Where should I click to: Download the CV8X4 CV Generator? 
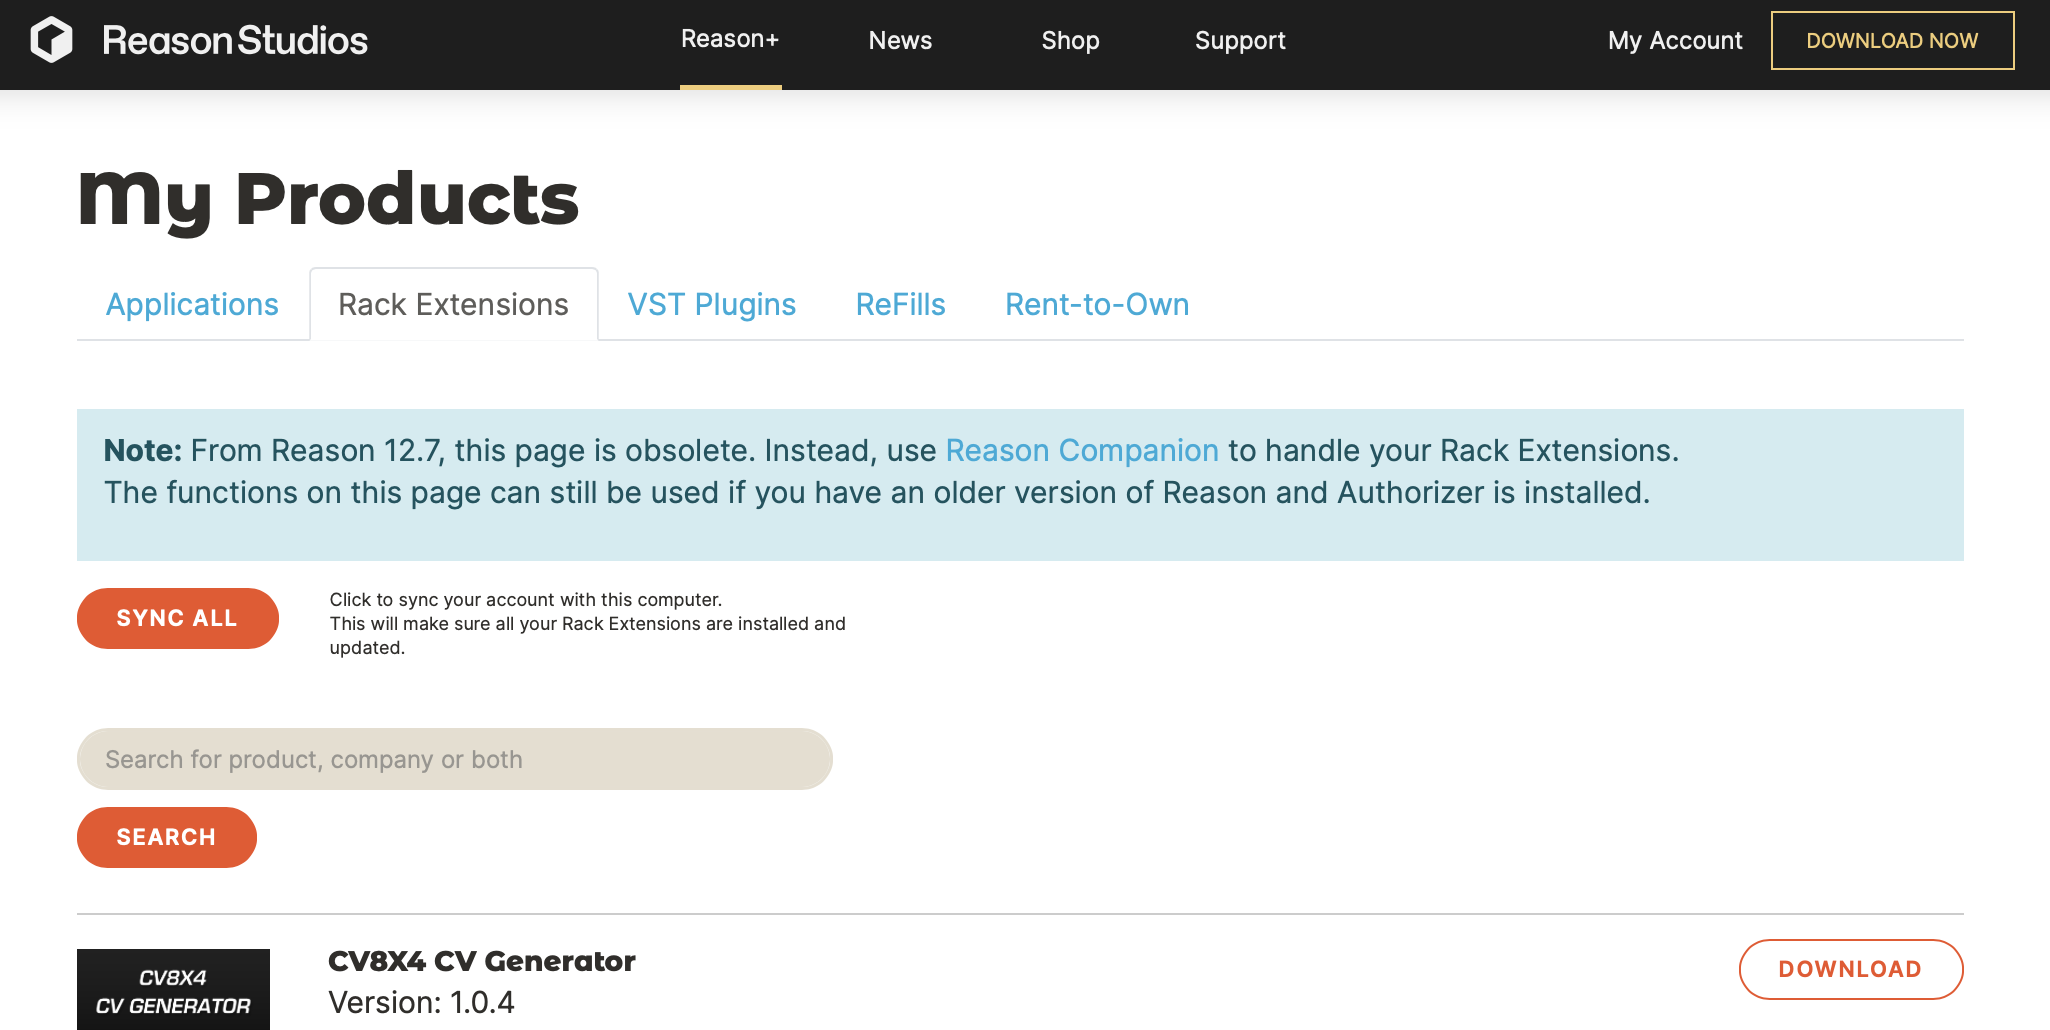(1851, 969)
